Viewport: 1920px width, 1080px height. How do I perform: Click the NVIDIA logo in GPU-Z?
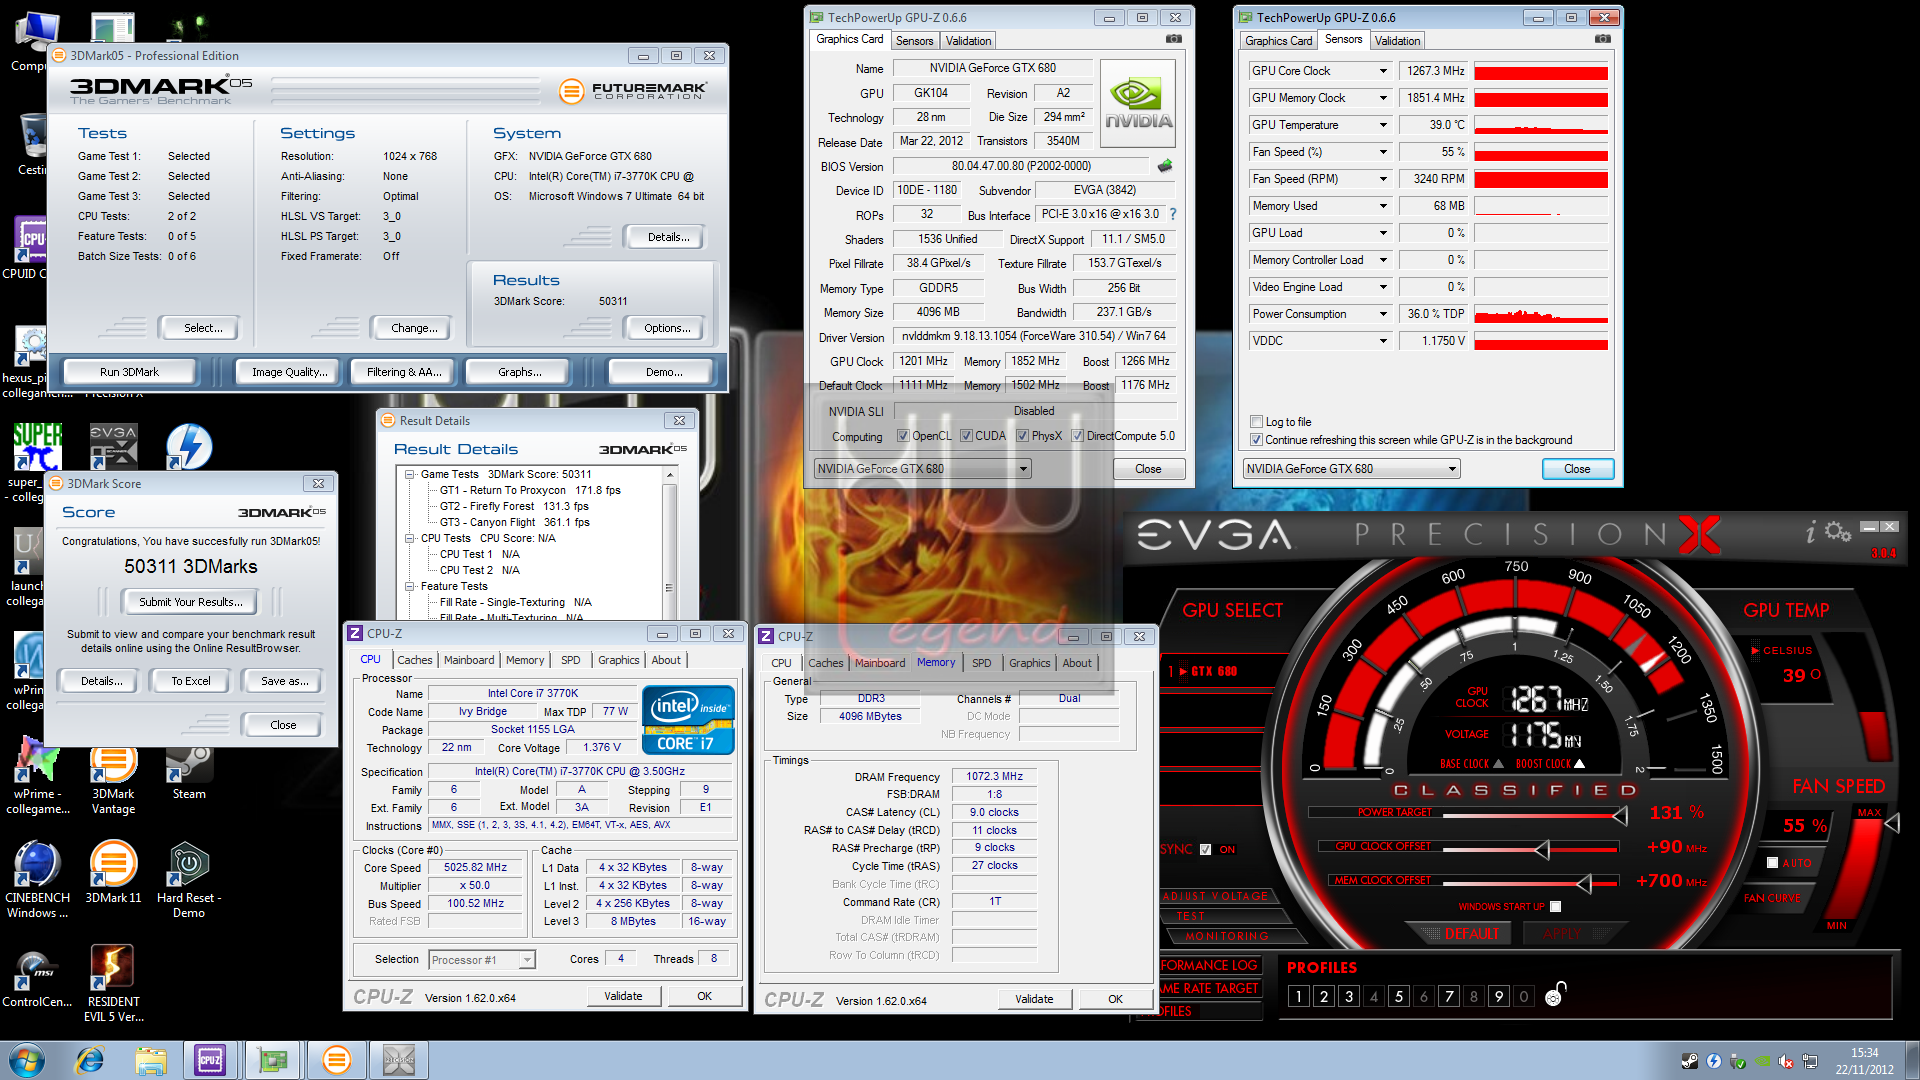(1138, 105)
